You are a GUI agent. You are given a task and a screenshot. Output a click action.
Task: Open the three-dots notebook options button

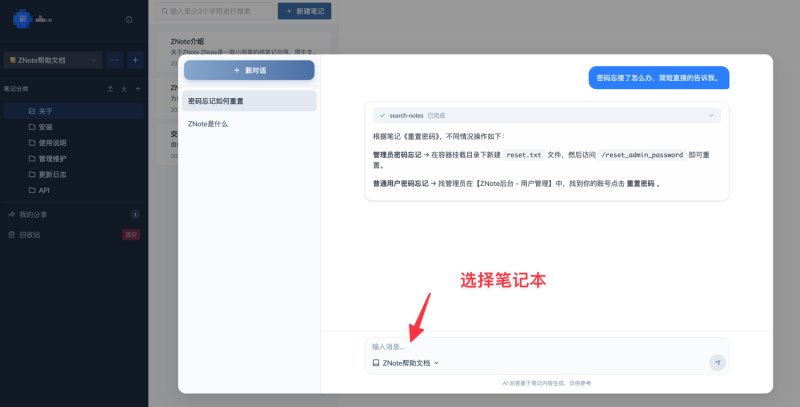(x=114, y=60)
